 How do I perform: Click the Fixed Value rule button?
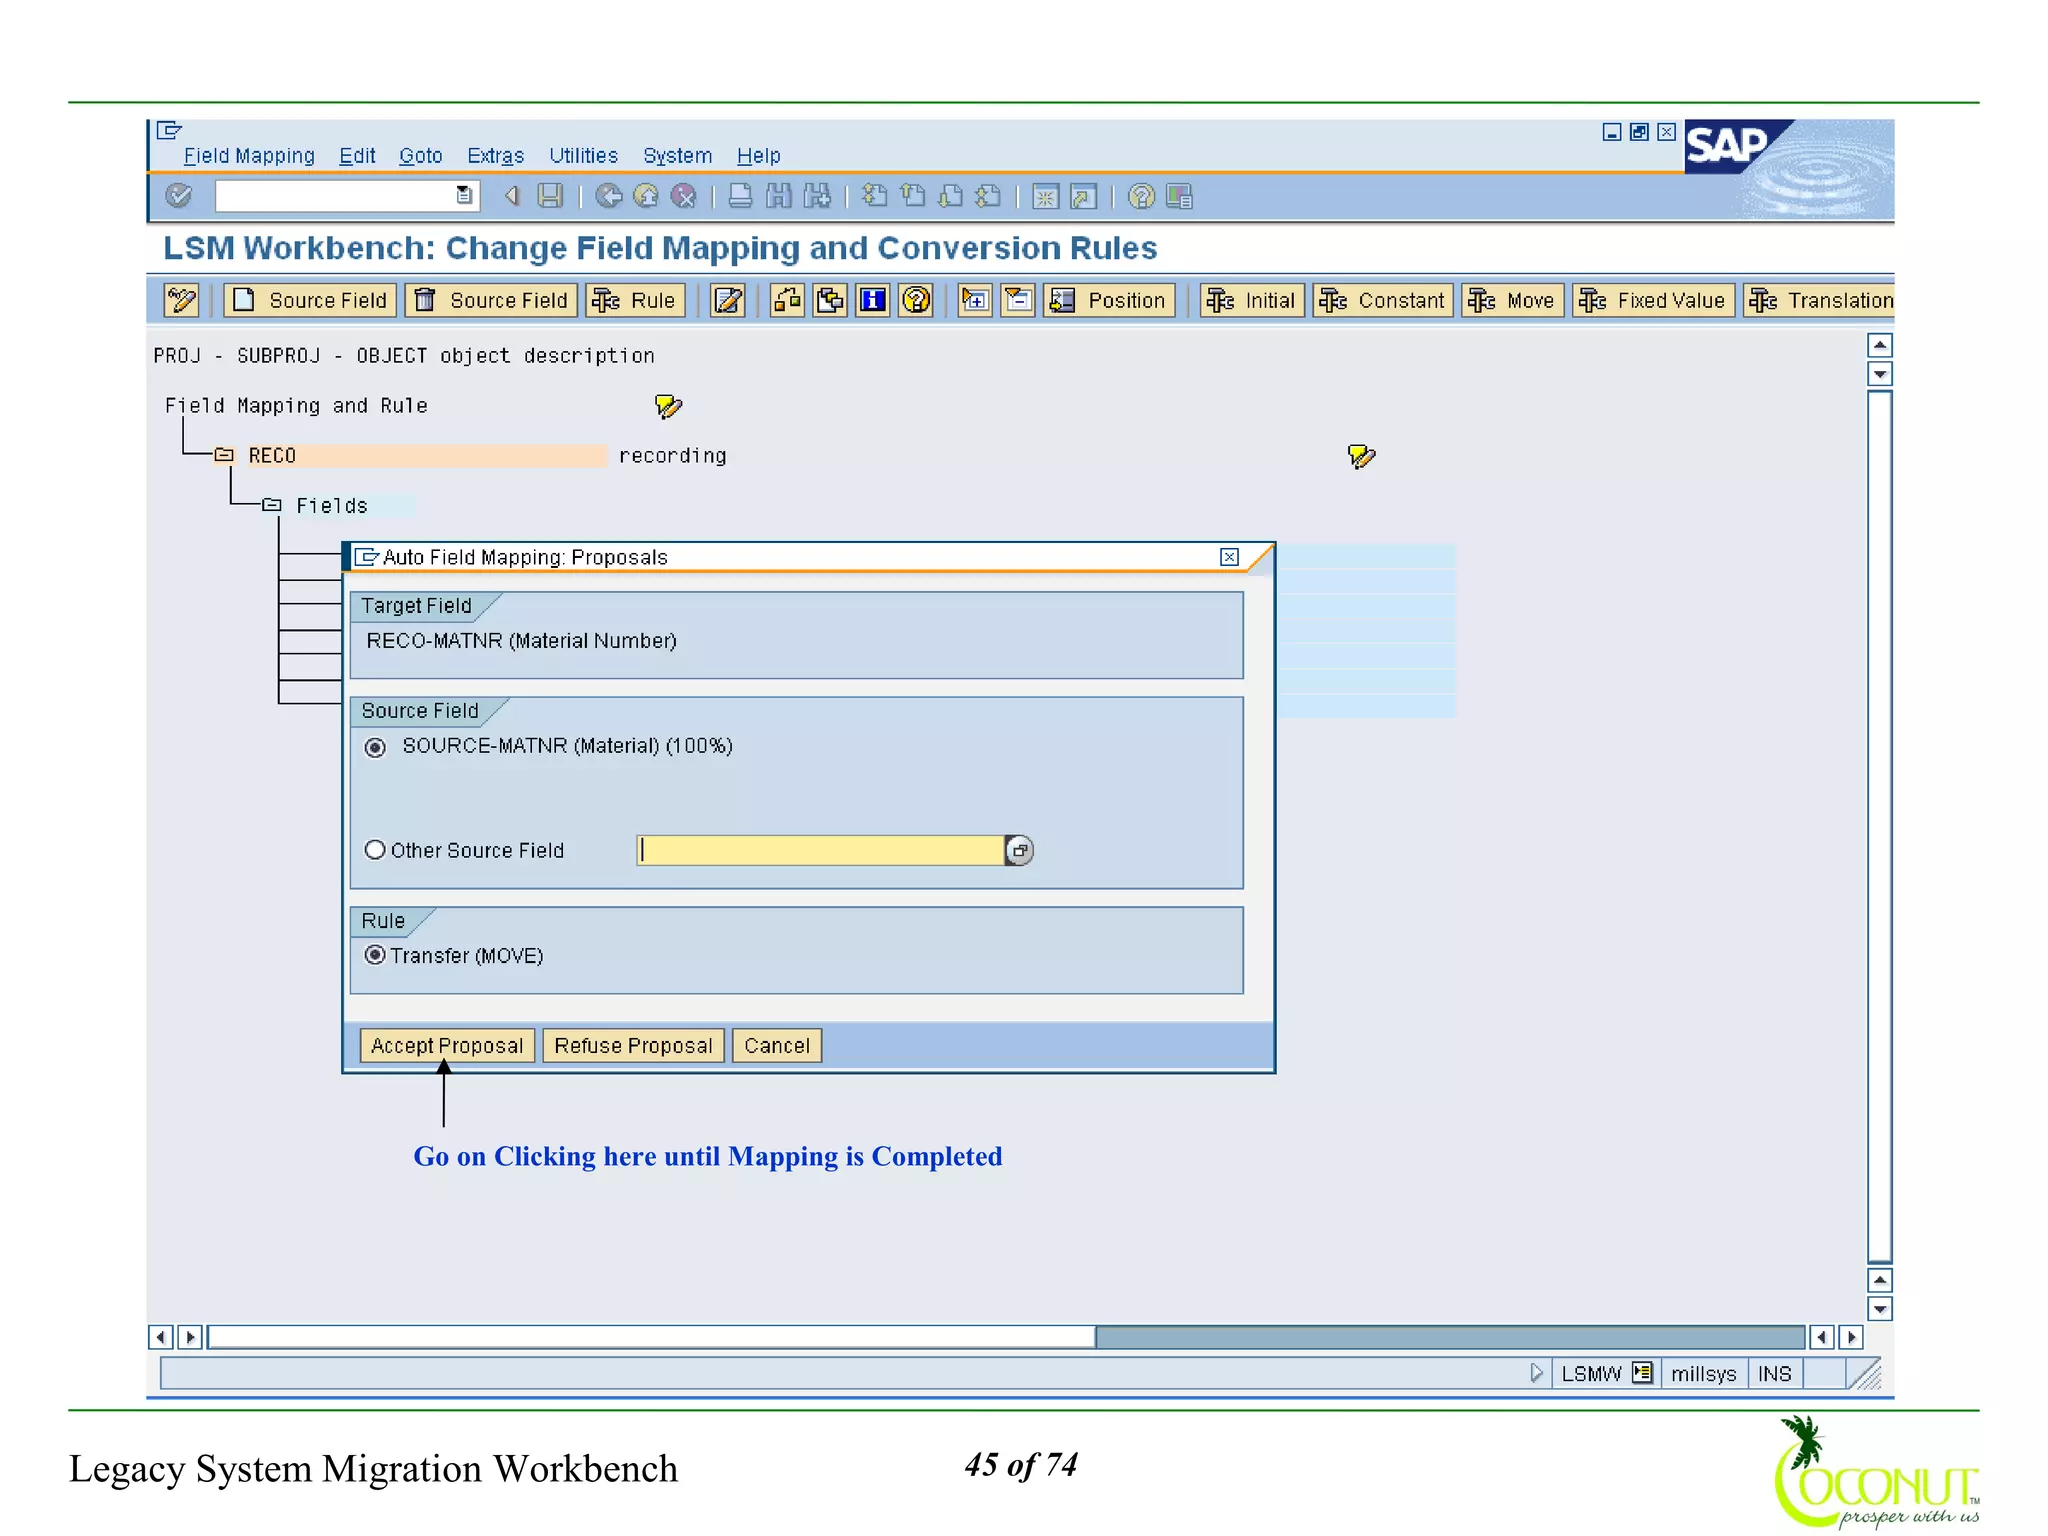click(x=1654, y=300)
